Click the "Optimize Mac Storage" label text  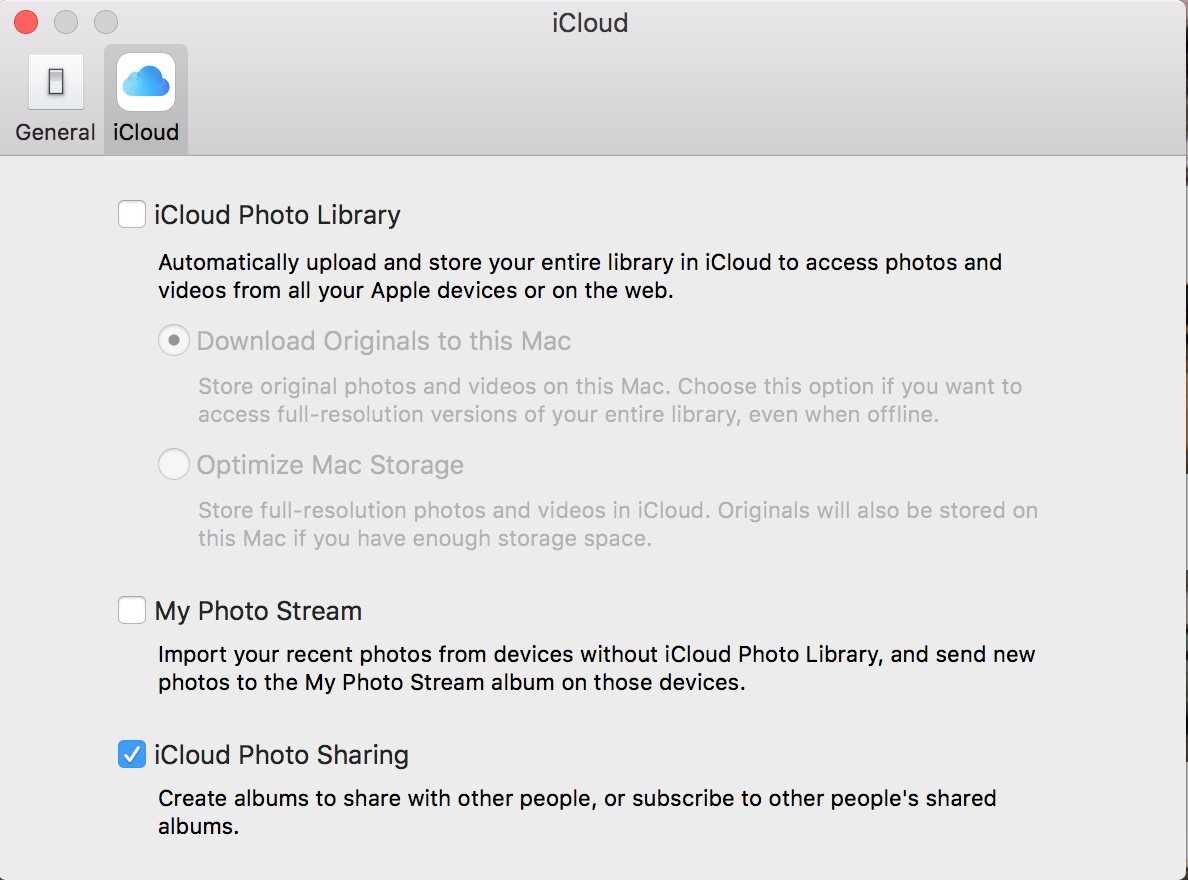[x=330, y=465]
